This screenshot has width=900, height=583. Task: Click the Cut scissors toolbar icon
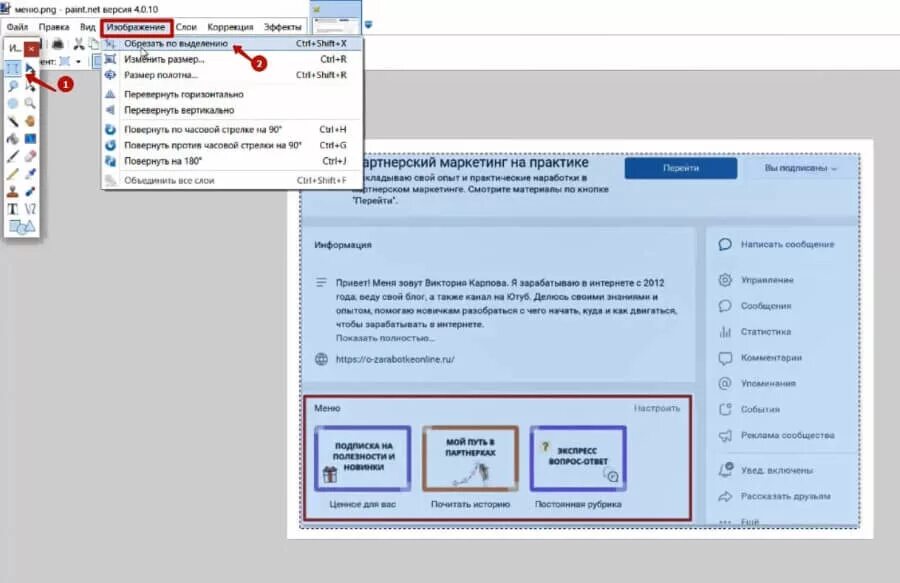(79, 44)
